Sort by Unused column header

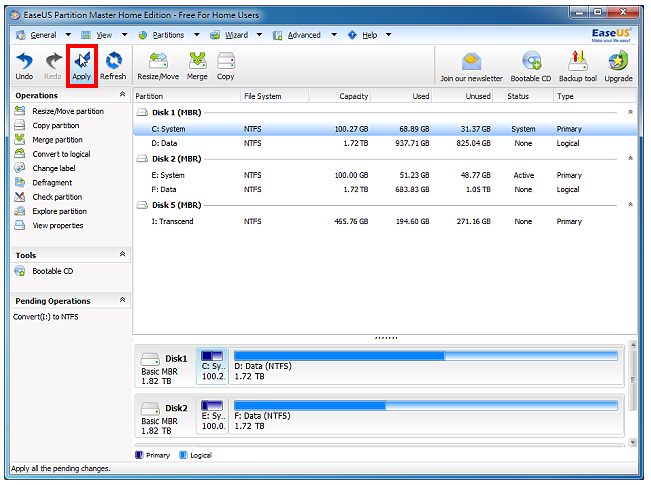click(463, 96)
